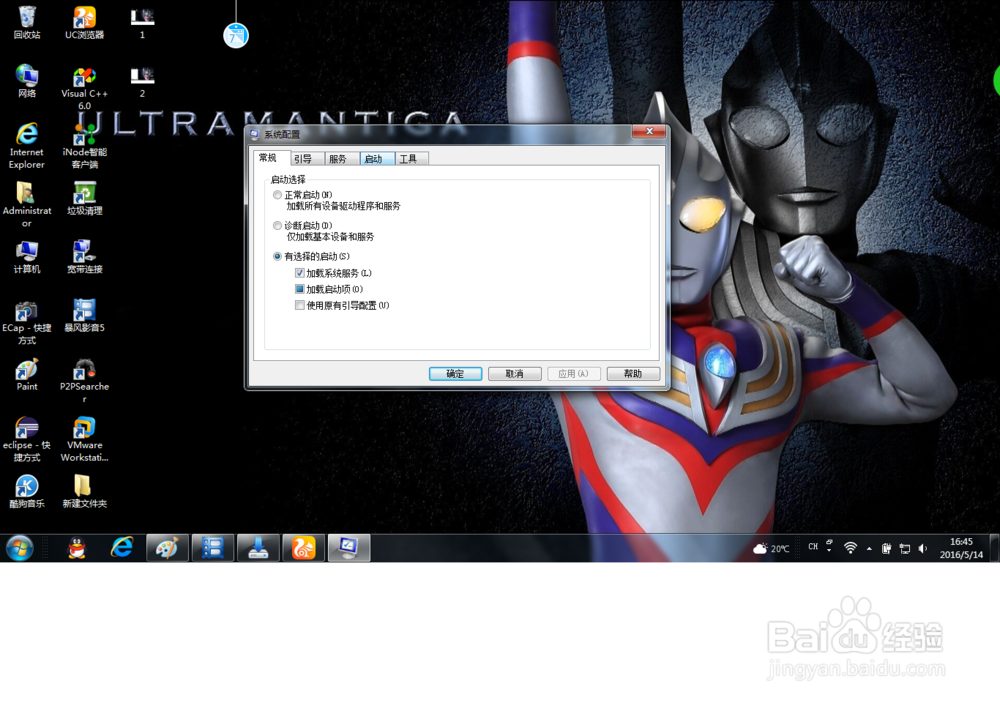Open the weather 20℃ tray widget
1000x703 pixels.
[x=771, y=549]
